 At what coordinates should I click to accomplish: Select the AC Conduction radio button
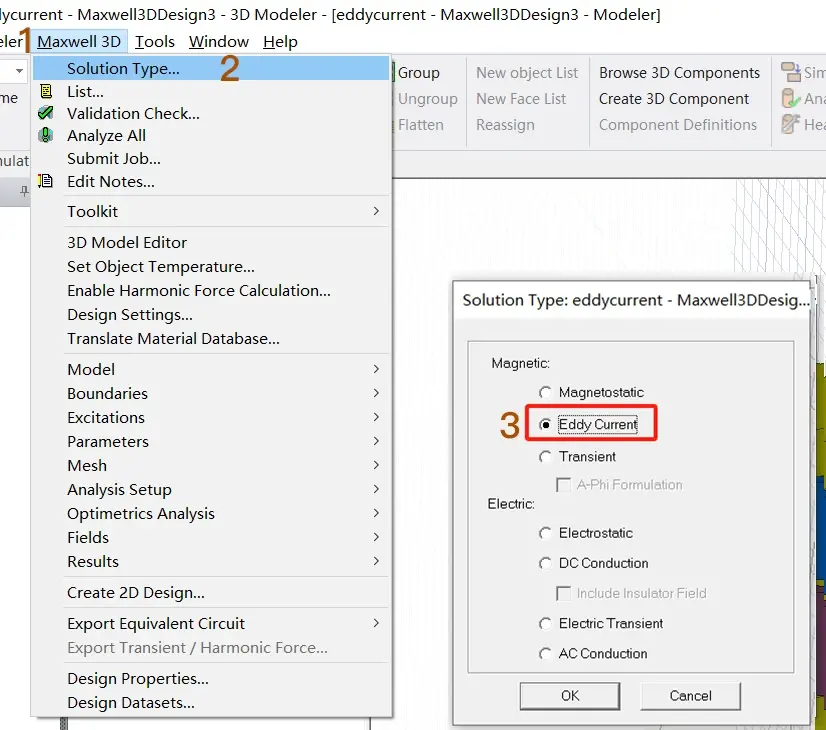pos(545,654)
